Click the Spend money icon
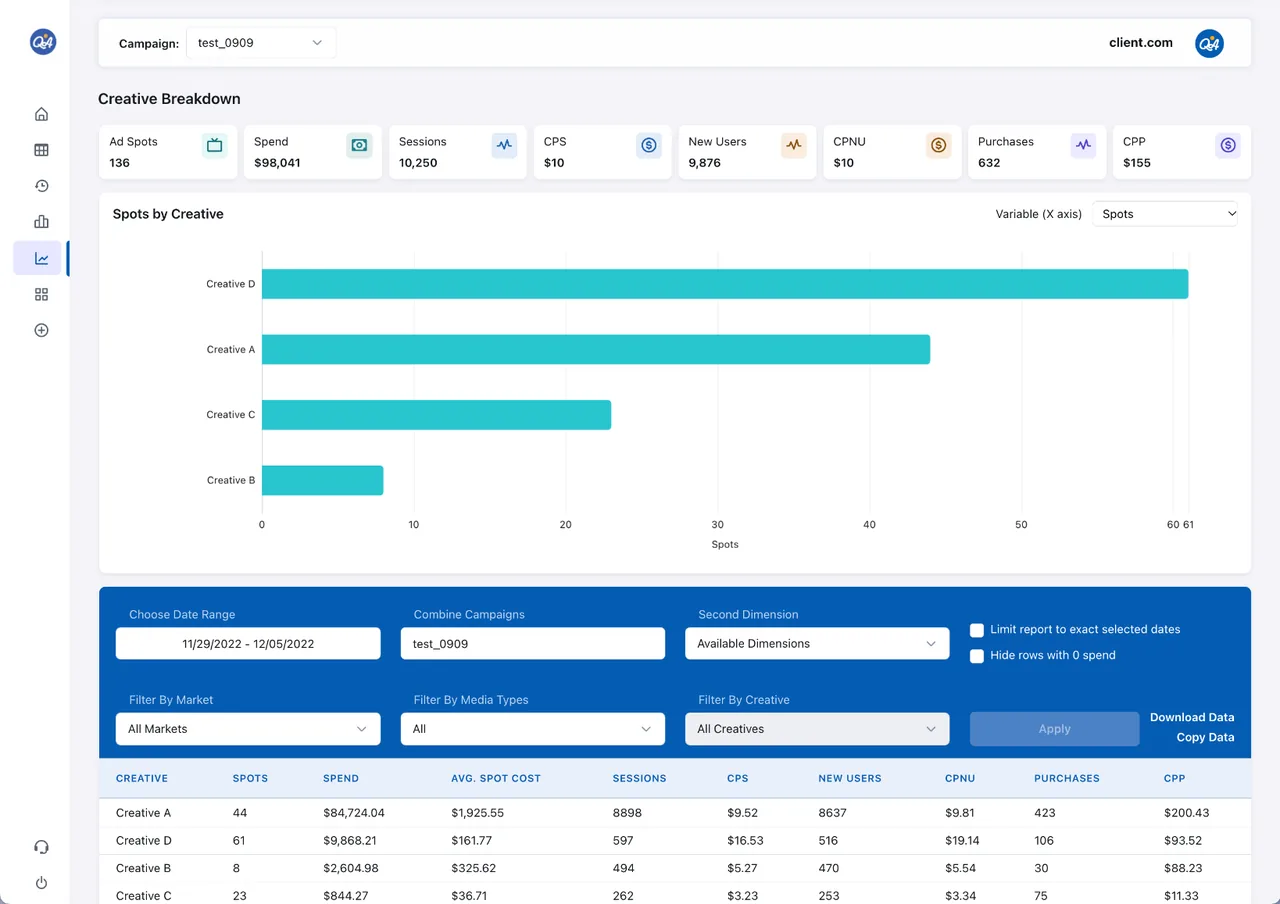Image resolution: width=1280 pixels, height=904 pixels. pos(359,145)
